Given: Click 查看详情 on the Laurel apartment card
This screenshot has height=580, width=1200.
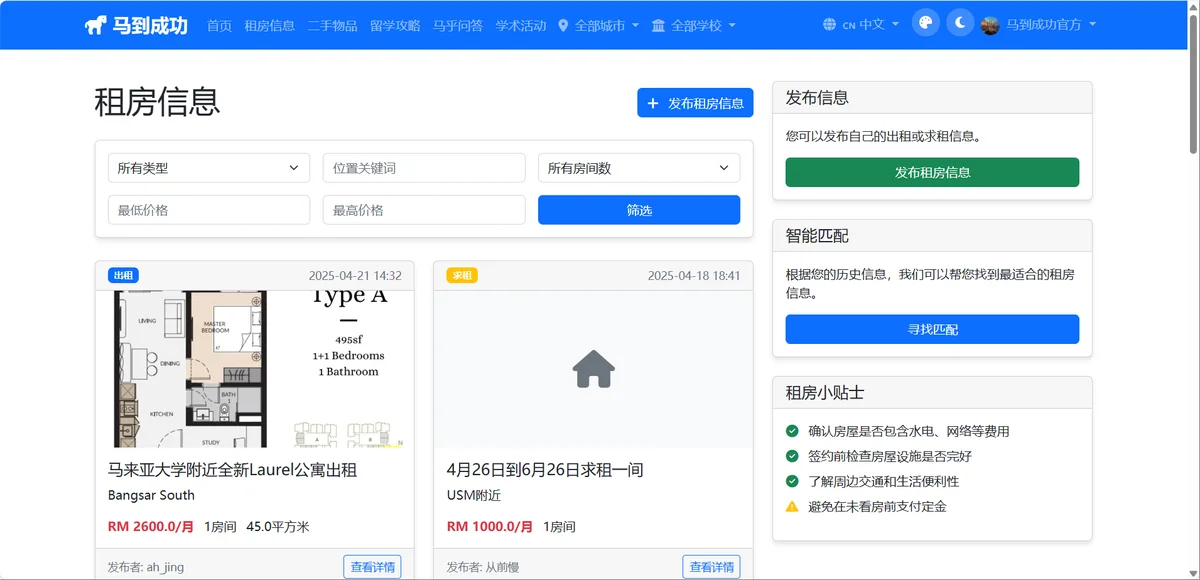Looking at the screenshot, I should [372, 567].
